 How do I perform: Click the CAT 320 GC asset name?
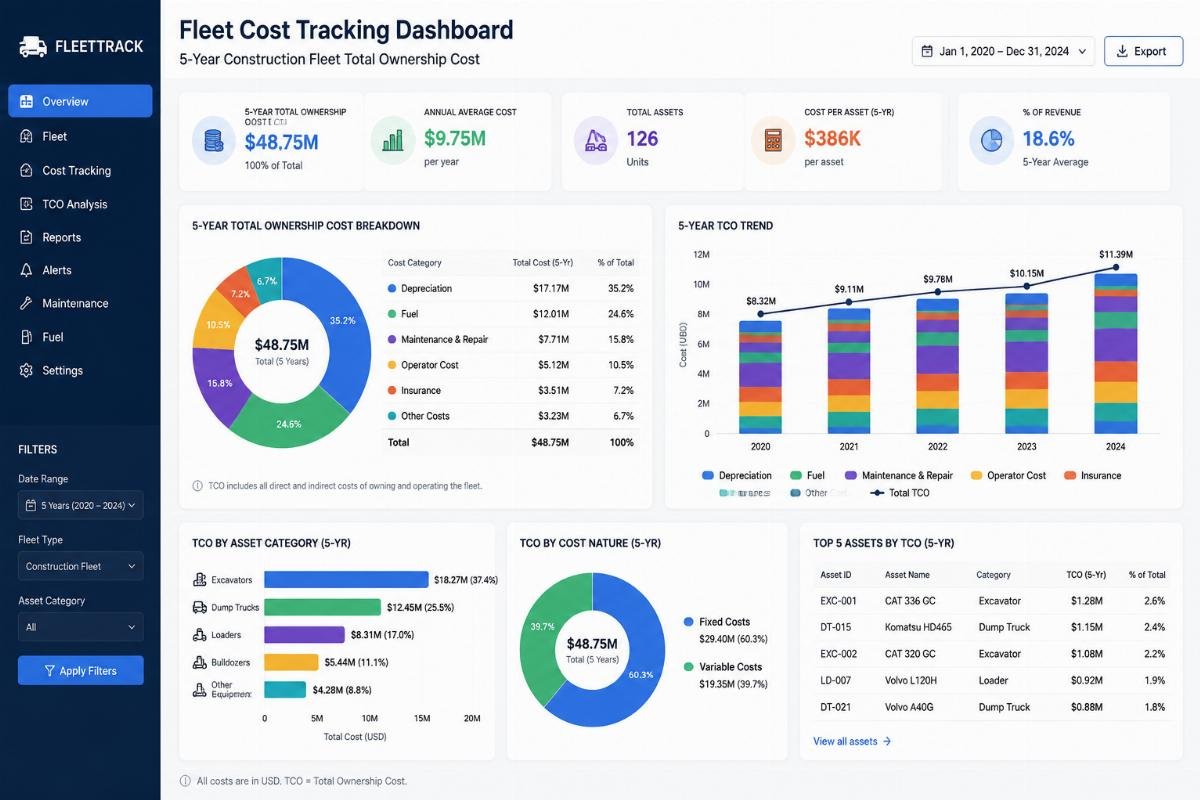click(x=910, y=654)
